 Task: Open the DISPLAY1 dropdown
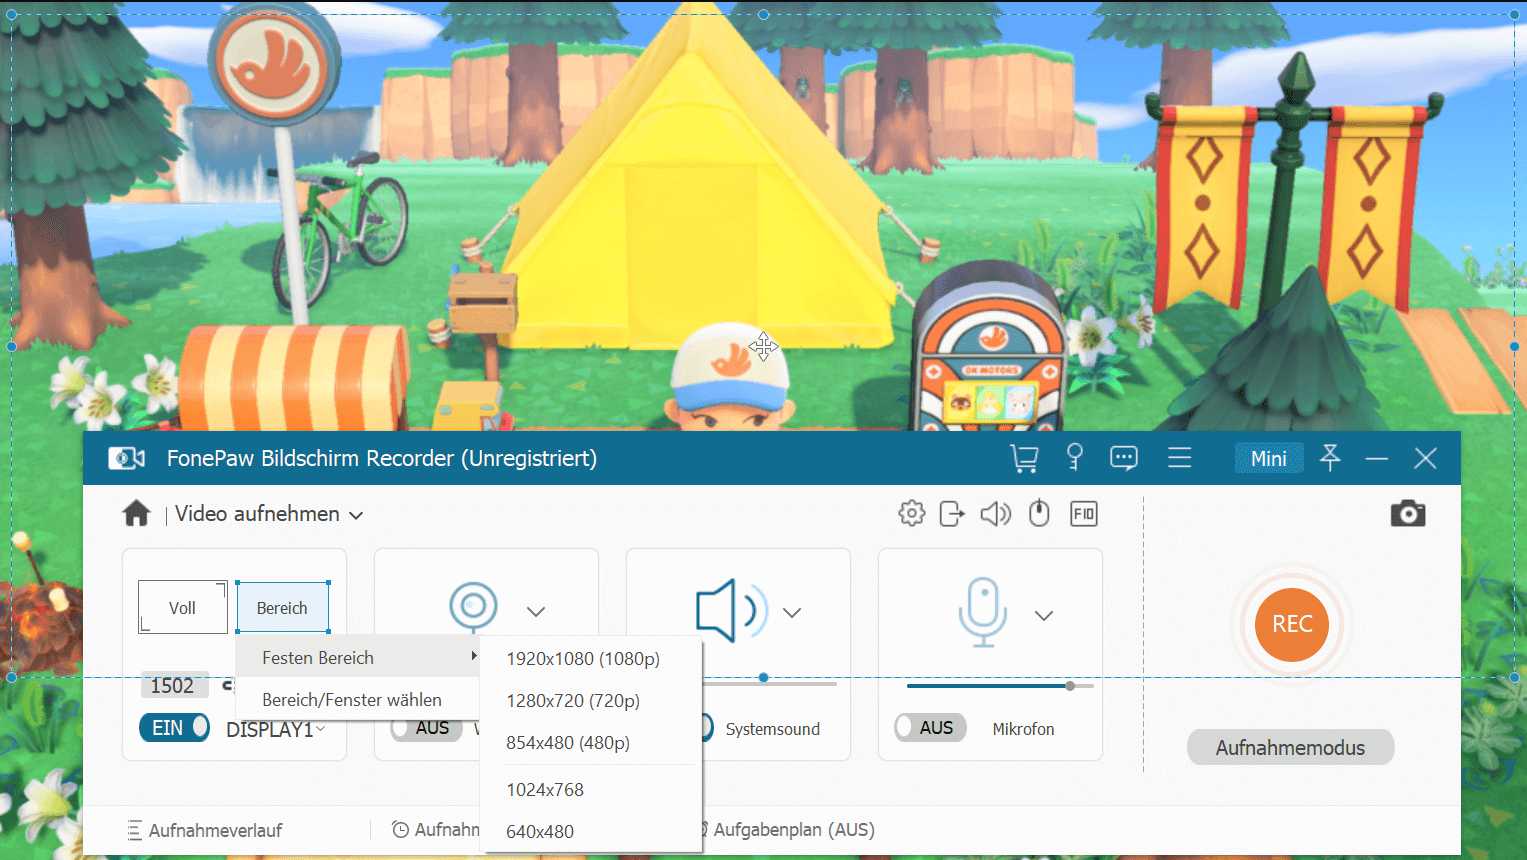point(276,729)
